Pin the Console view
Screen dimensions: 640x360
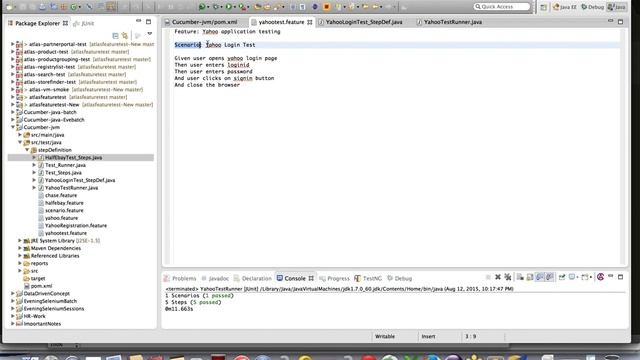pyautogui.click(x=562, y=277)
